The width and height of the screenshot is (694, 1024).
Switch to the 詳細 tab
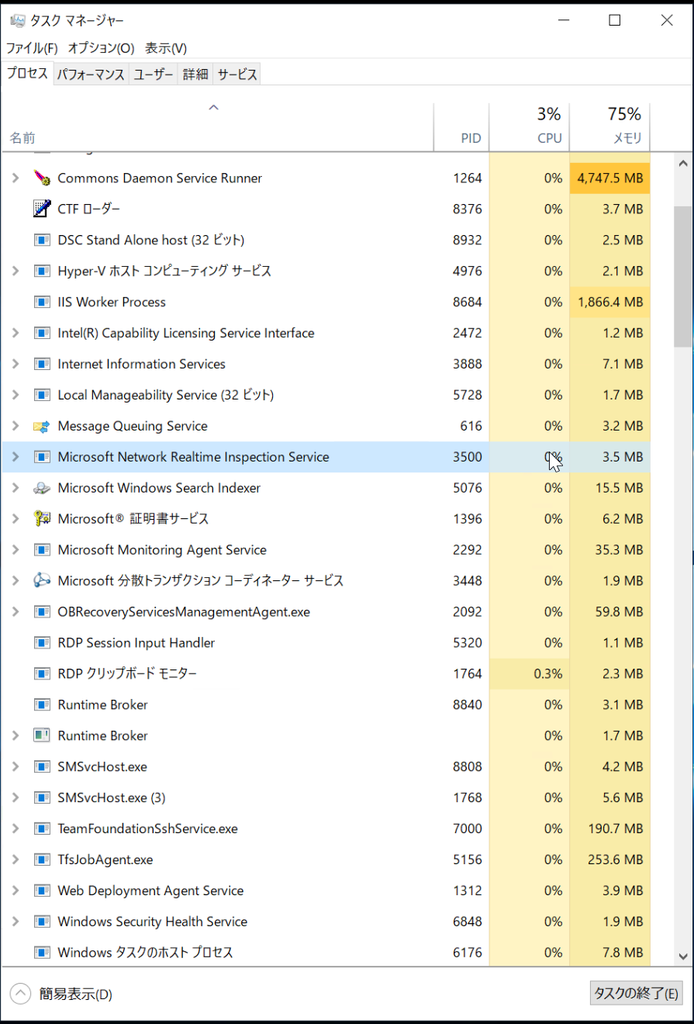click(x=195, y=74)
